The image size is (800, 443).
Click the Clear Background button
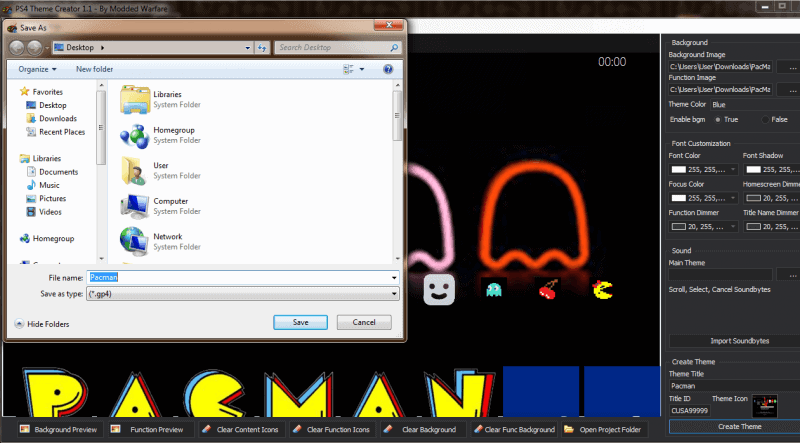pos(423,429)
